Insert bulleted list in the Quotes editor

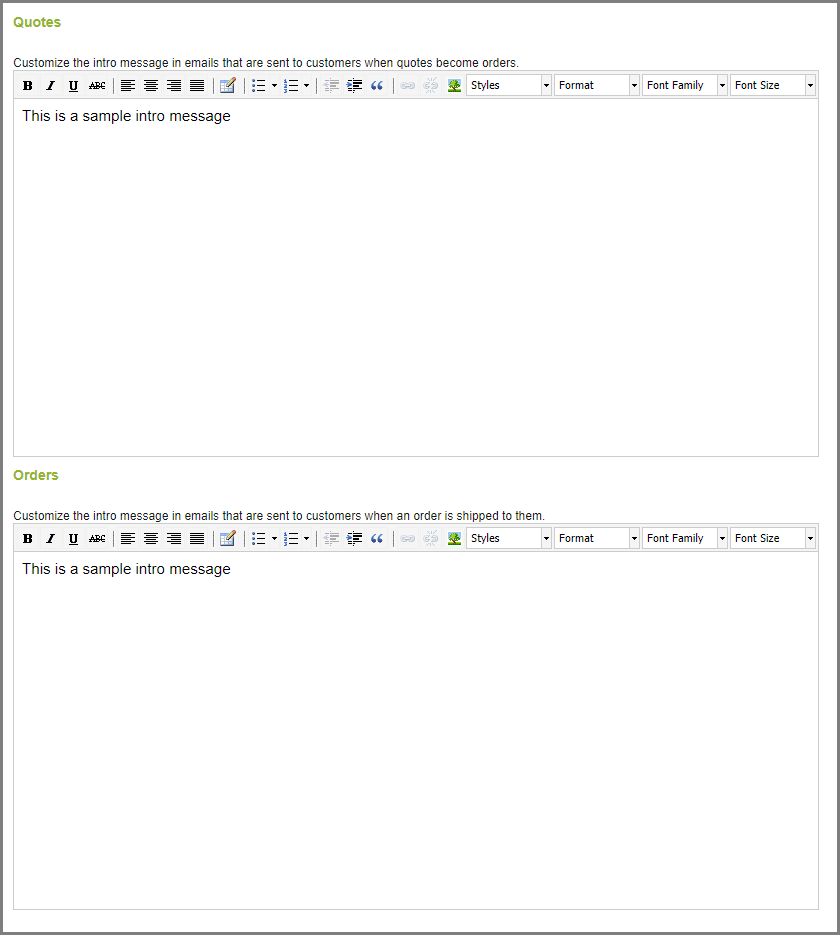point(259,85)
